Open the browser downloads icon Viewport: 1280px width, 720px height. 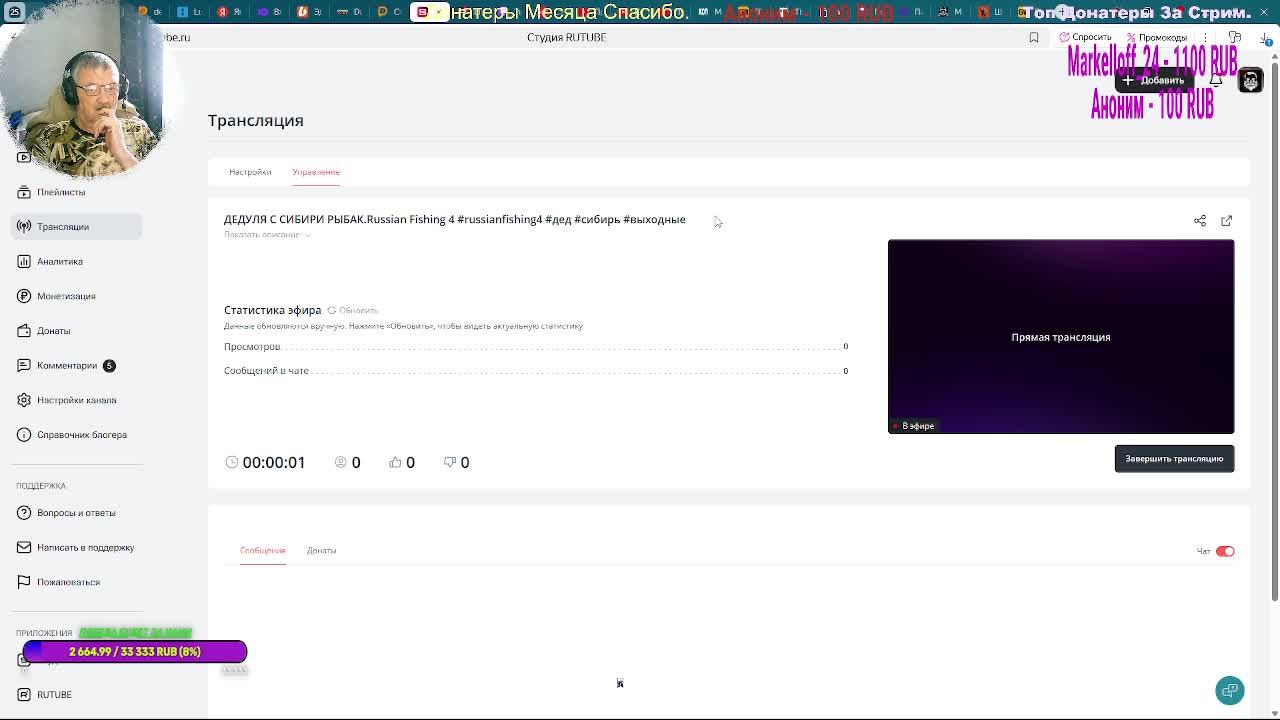[1266, 38]
